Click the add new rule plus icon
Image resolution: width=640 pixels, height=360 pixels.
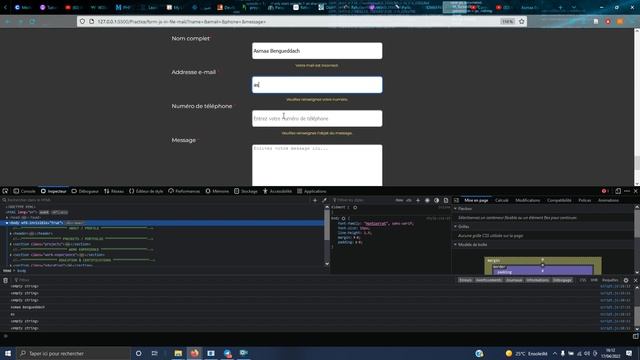tap(418, 200)
